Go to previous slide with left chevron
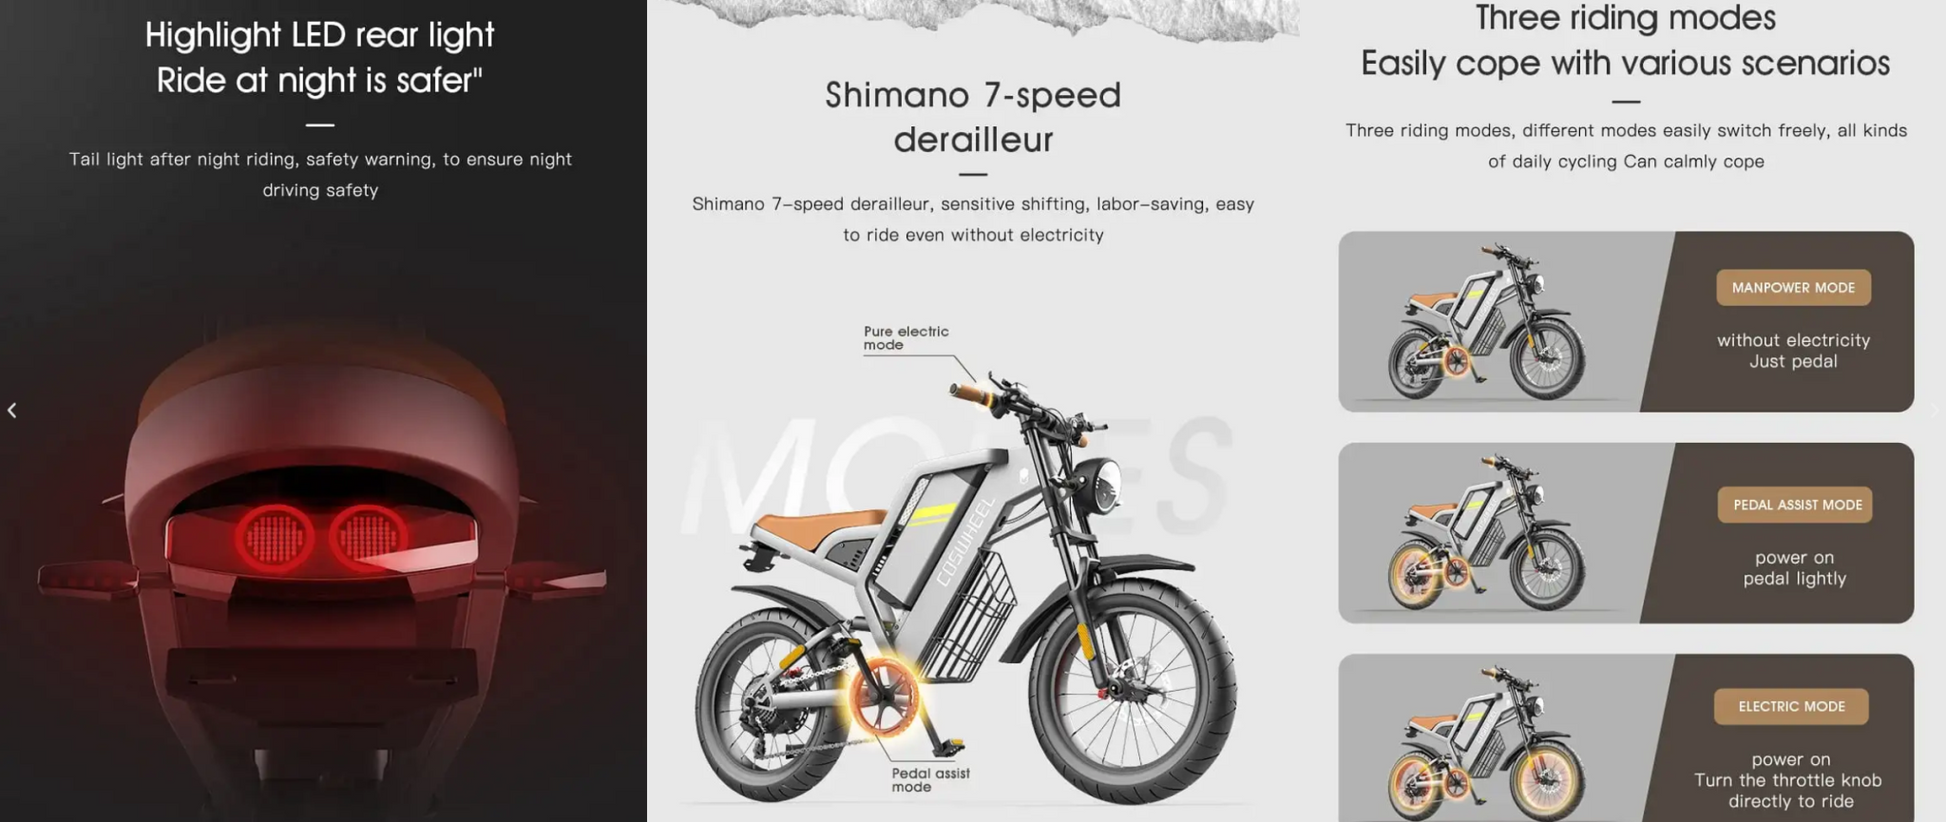The image size is (1946, 822). tap(12, 410)
